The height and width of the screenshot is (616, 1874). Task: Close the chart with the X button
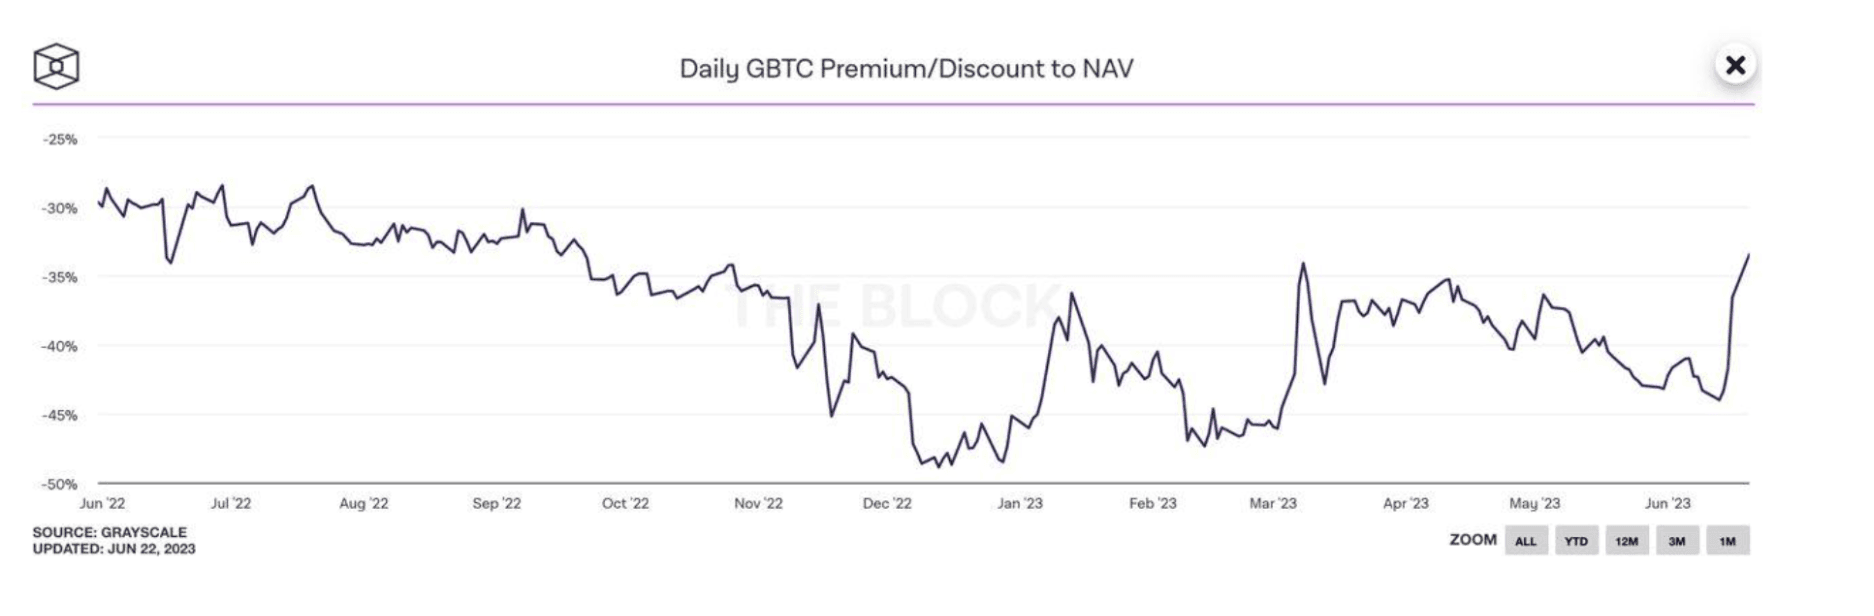(1735, 66)
